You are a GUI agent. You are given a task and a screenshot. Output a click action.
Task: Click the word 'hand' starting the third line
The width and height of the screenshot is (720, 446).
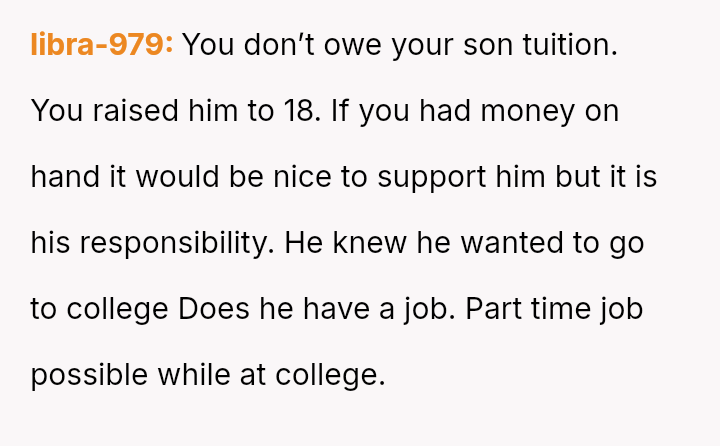(65, 177)
